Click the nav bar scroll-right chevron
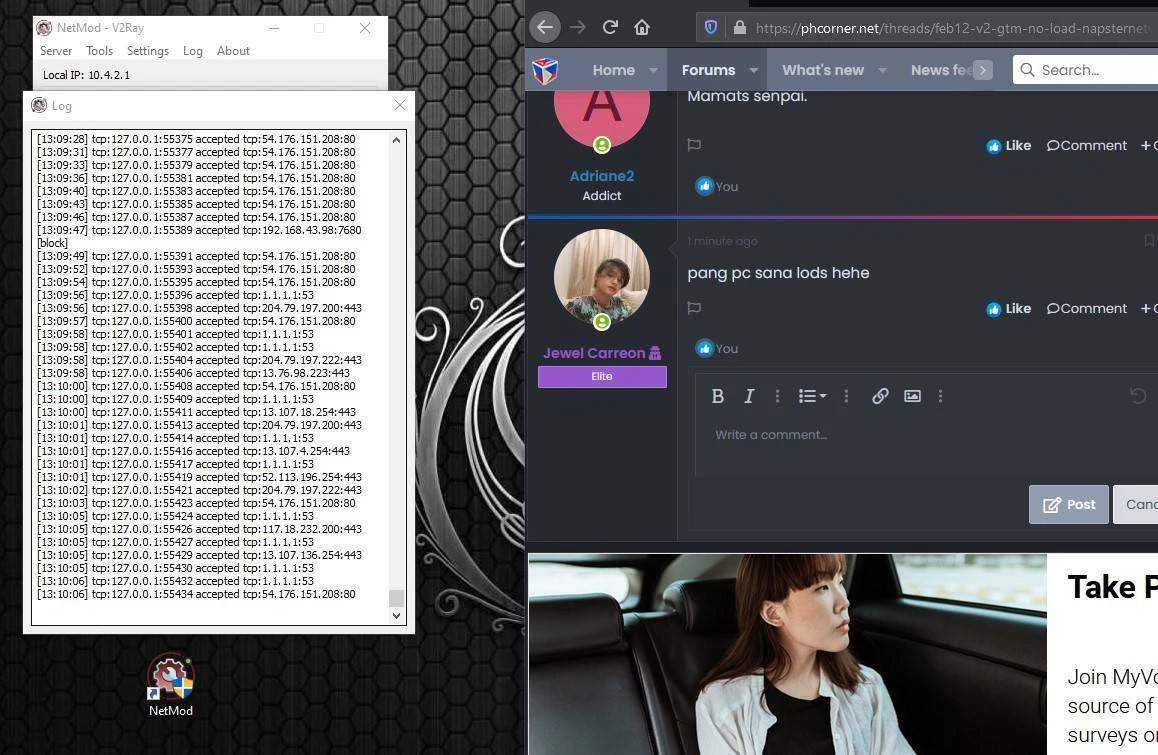 982,70
